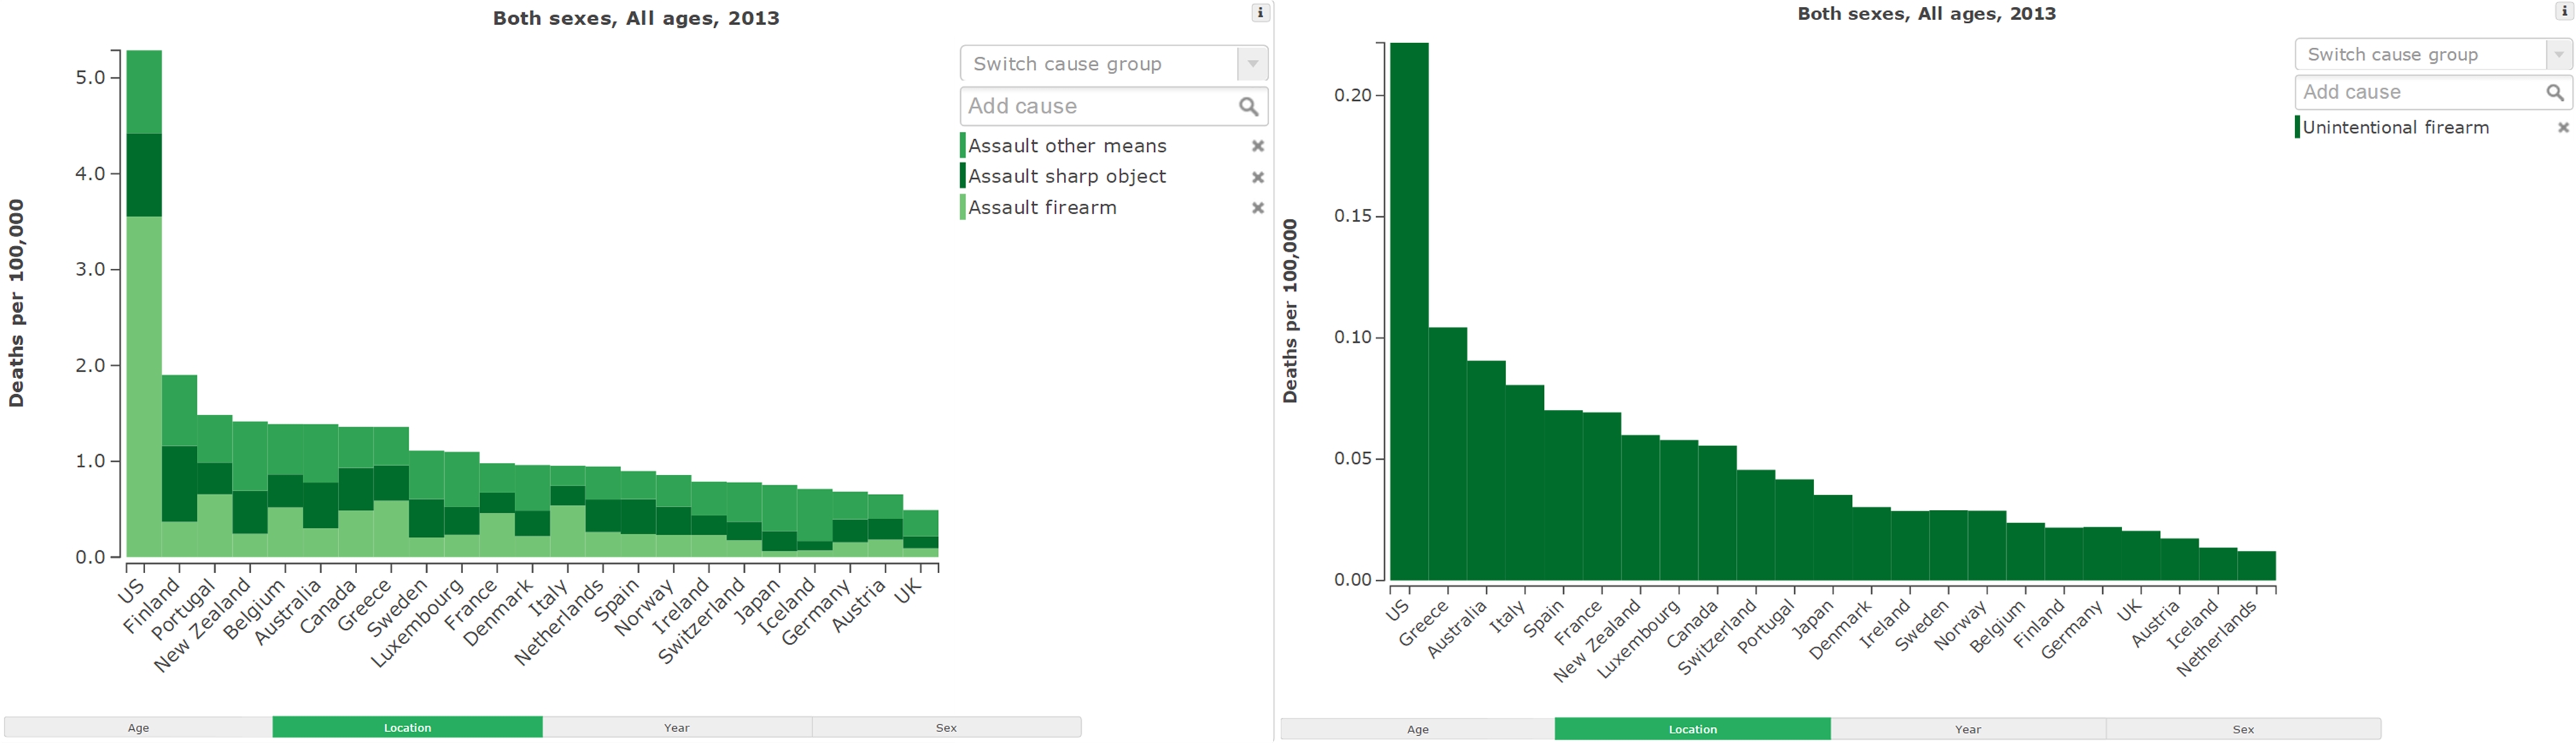
Task: Switch right chart to Year tab
Action: tap(1968, 730)
